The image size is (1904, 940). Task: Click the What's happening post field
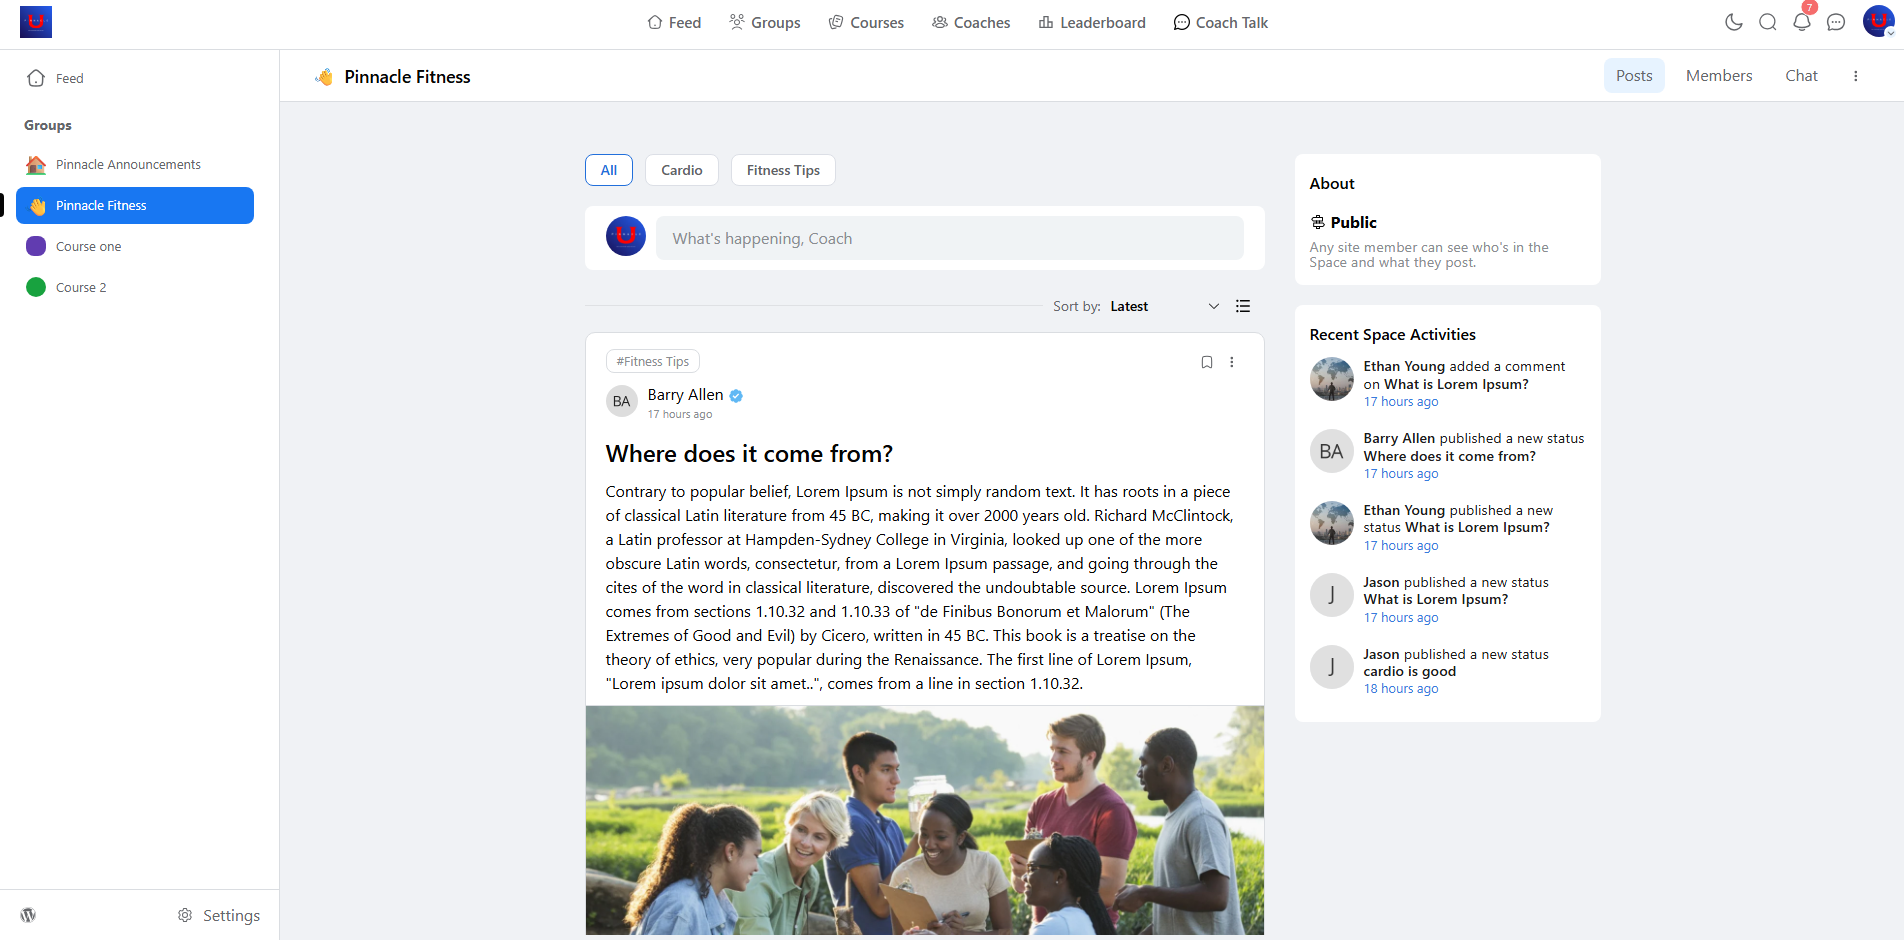[949, 238]
